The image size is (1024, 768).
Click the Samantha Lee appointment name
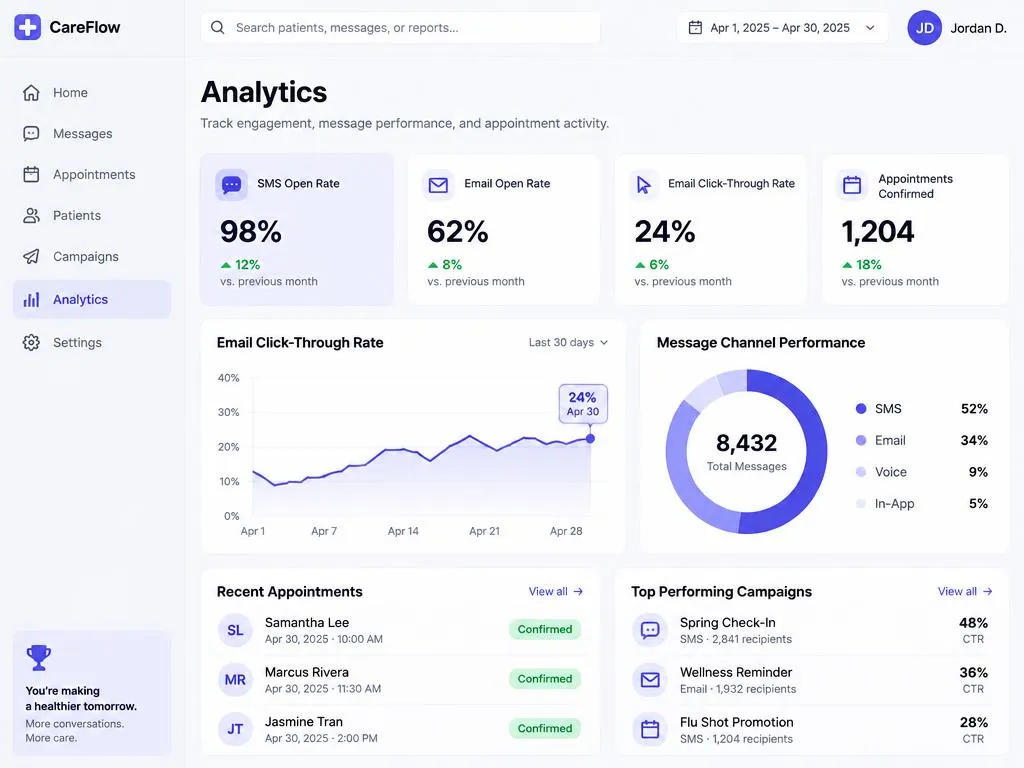click(307, 622)
